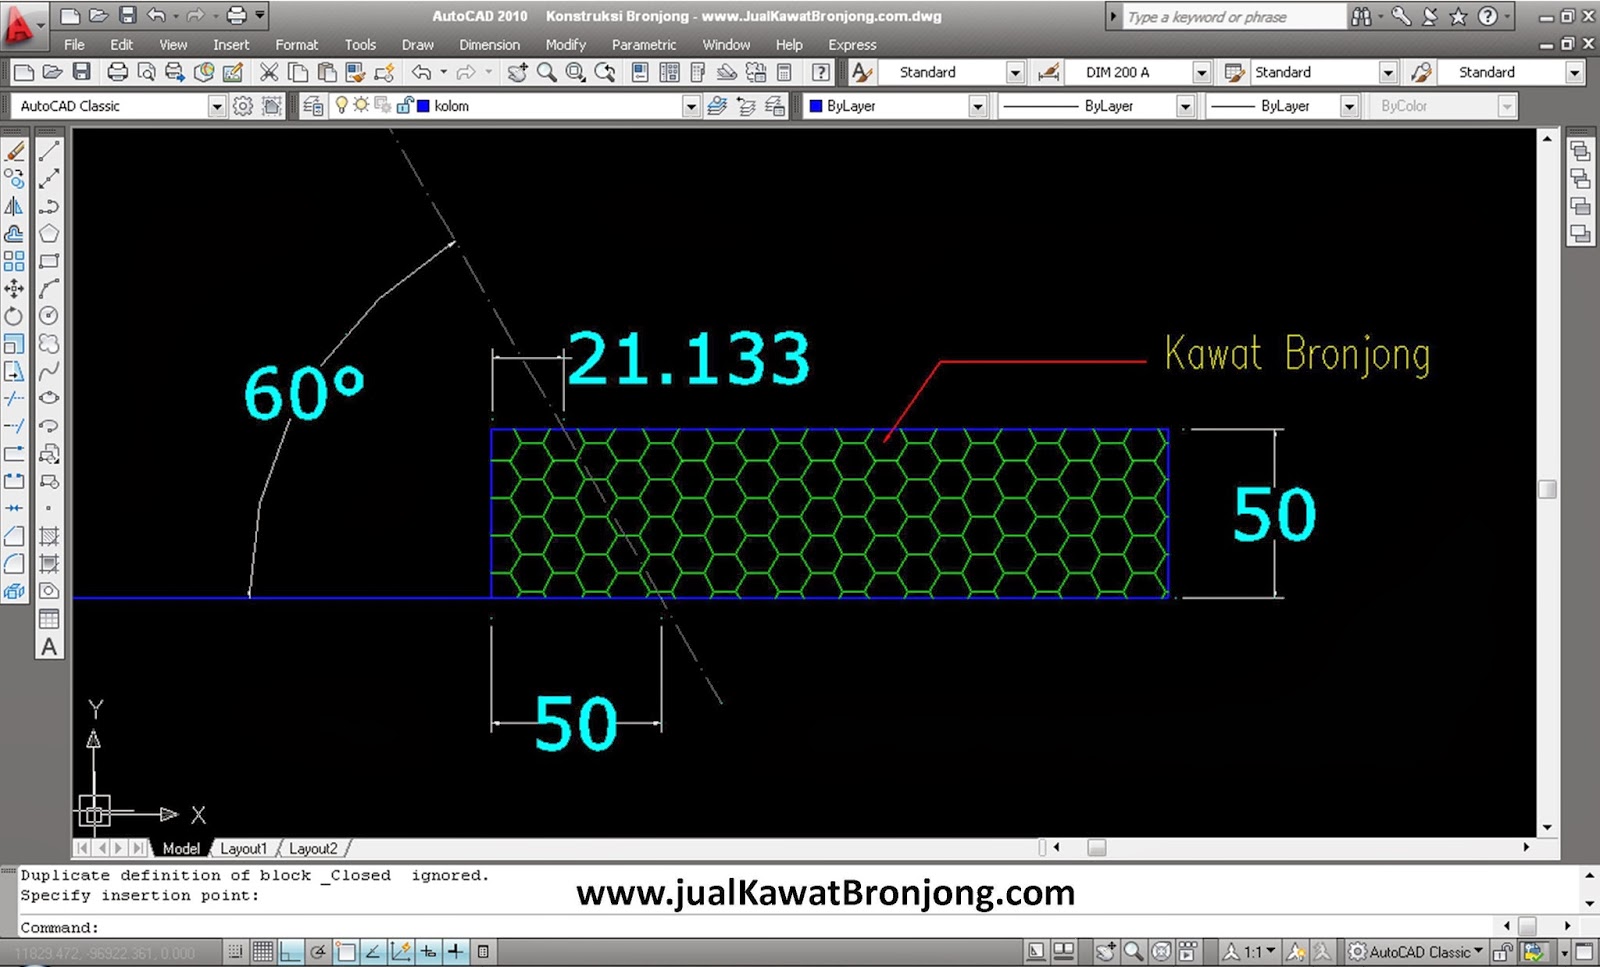Select the Multiline Text tool
The width and height of the screenshot is (1600, 967).
[x=48, y=647]
